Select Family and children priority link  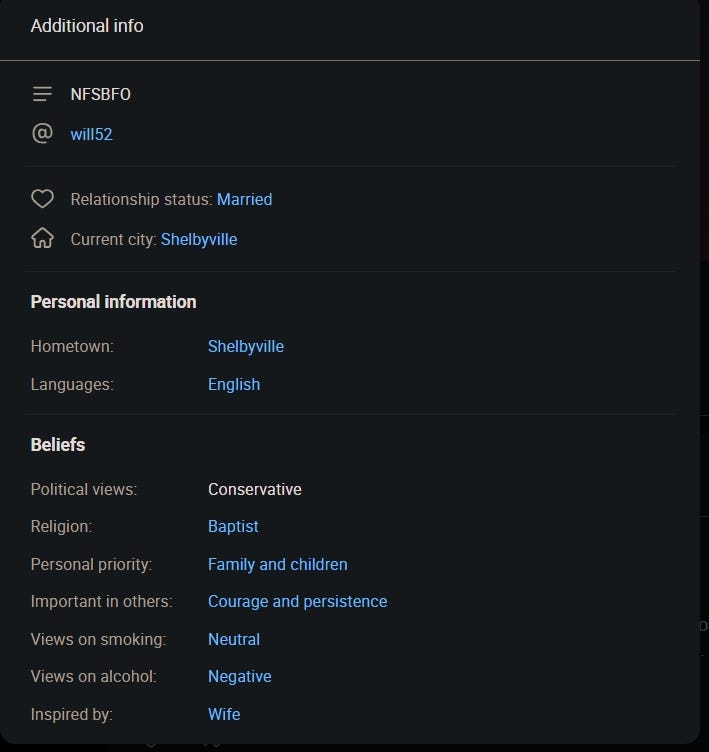click(277, 564)
